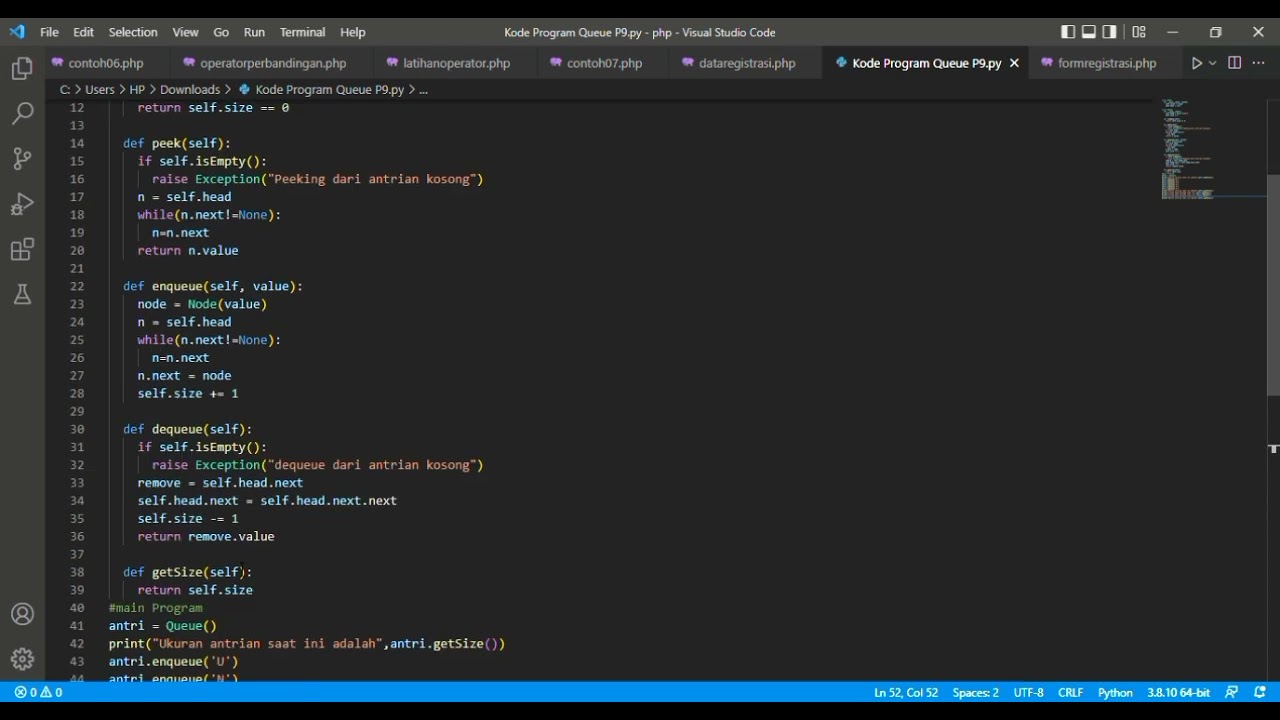The image size is (1280, 720).
Task: Open the Search view icon
Action: click(22, 113)
